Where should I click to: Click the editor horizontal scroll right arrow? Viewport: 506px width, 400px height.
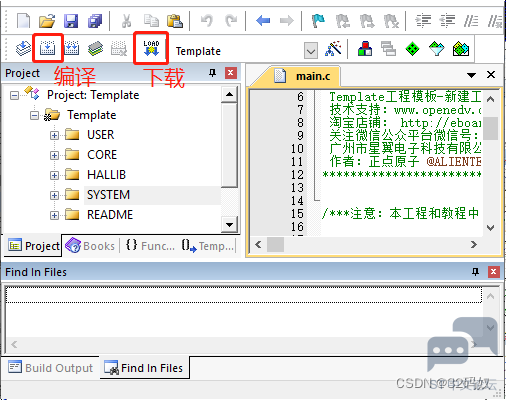pyautogui.click(x=474, y=245)
